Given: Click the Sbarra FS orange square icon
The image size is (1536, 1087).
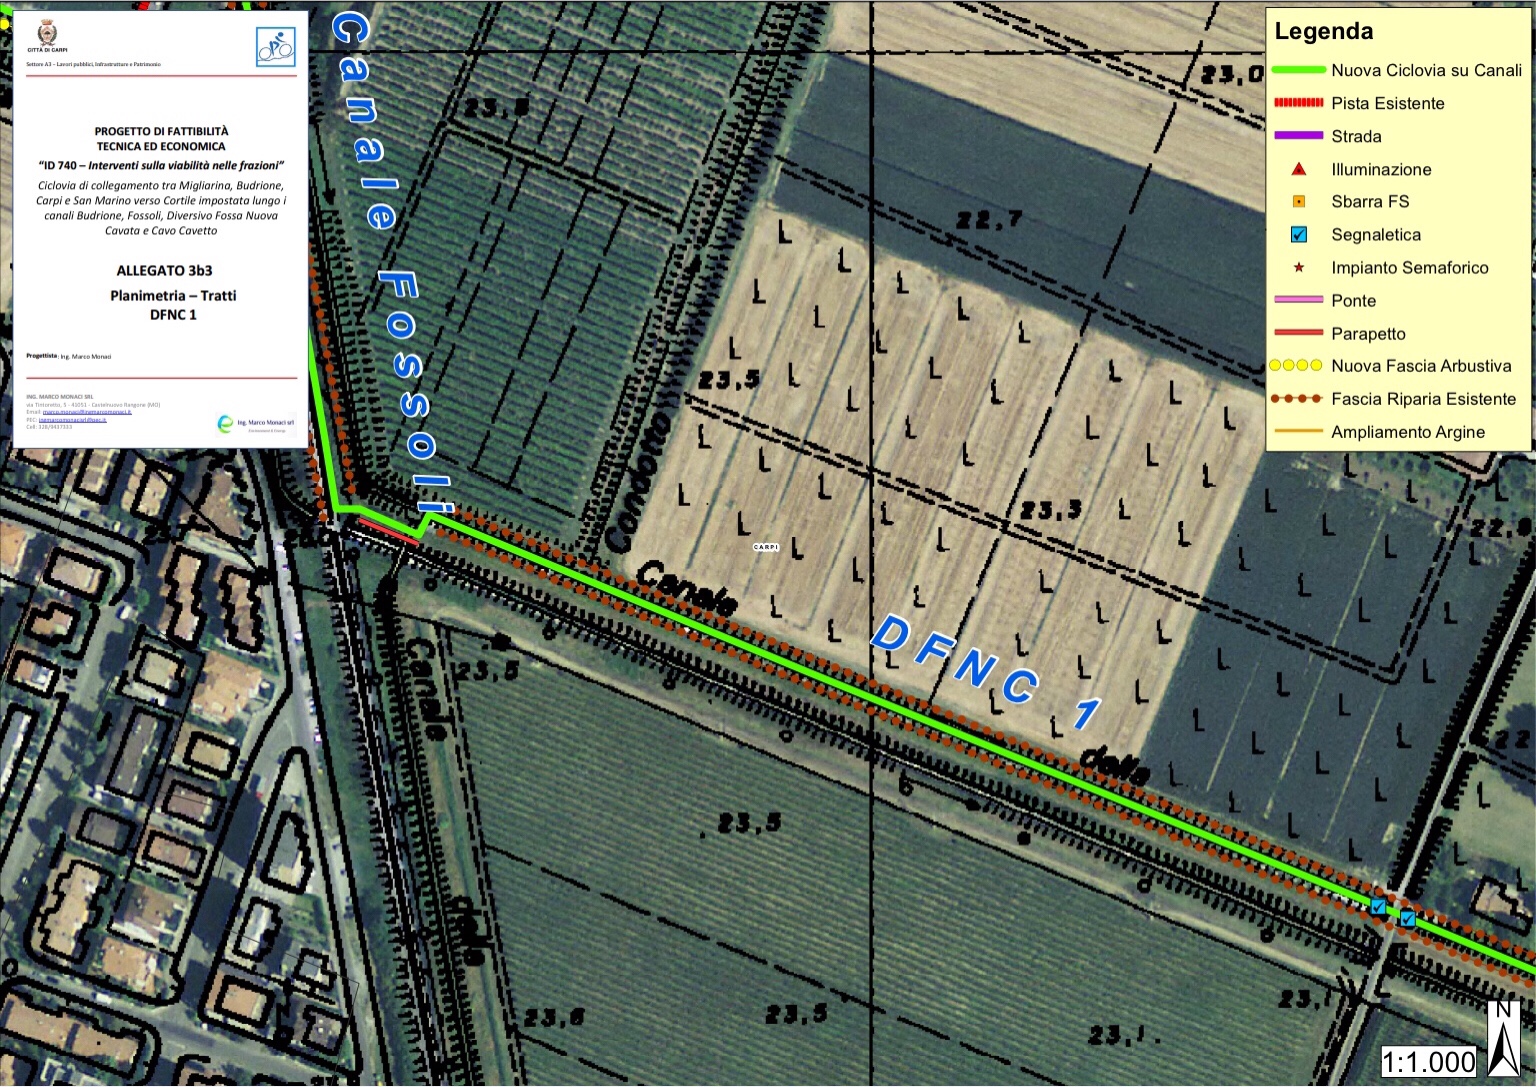Looking at the screenshot, I should 1298,202.
